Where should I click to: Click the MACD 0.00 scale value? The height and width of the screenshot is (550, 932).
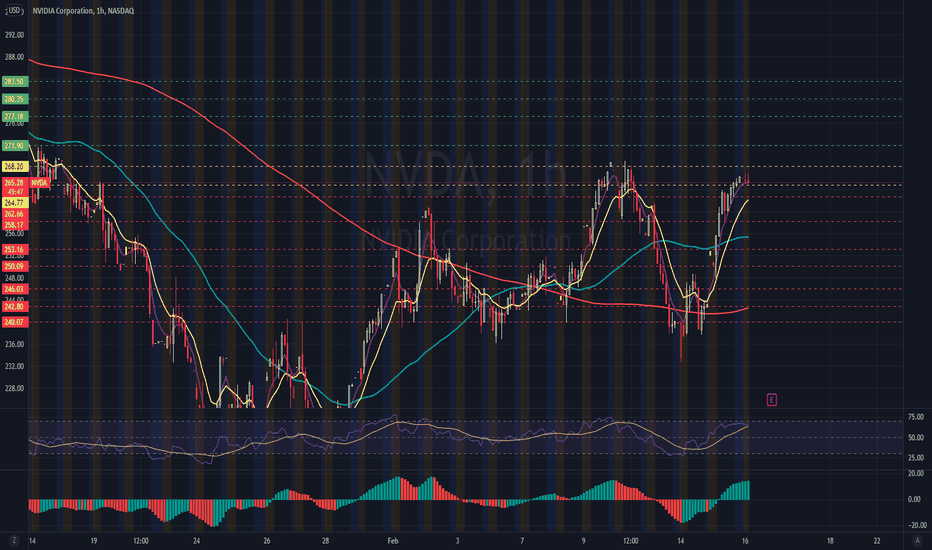916,499
